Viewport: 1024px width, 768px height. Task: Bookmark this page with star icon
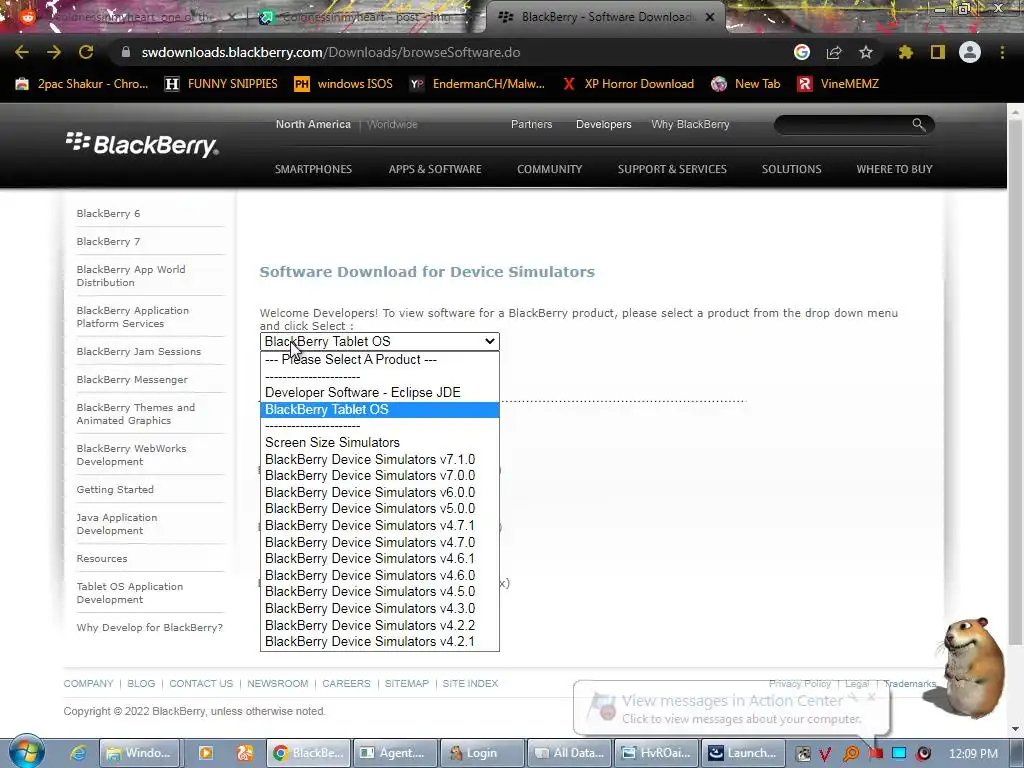click(866, 52)
